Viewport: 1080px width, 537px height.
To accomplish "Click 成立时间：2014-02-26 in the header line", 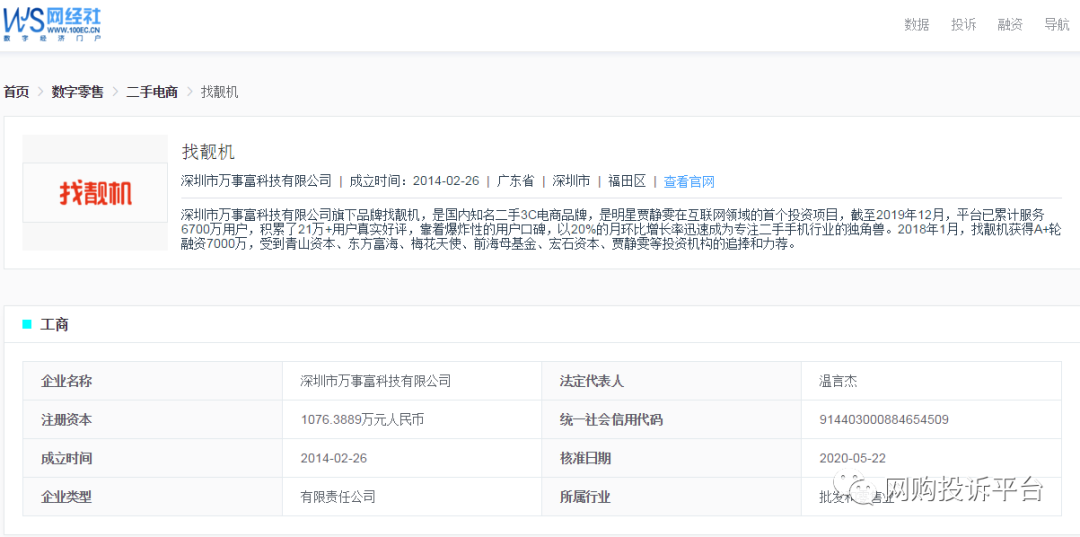I will 414,182.
